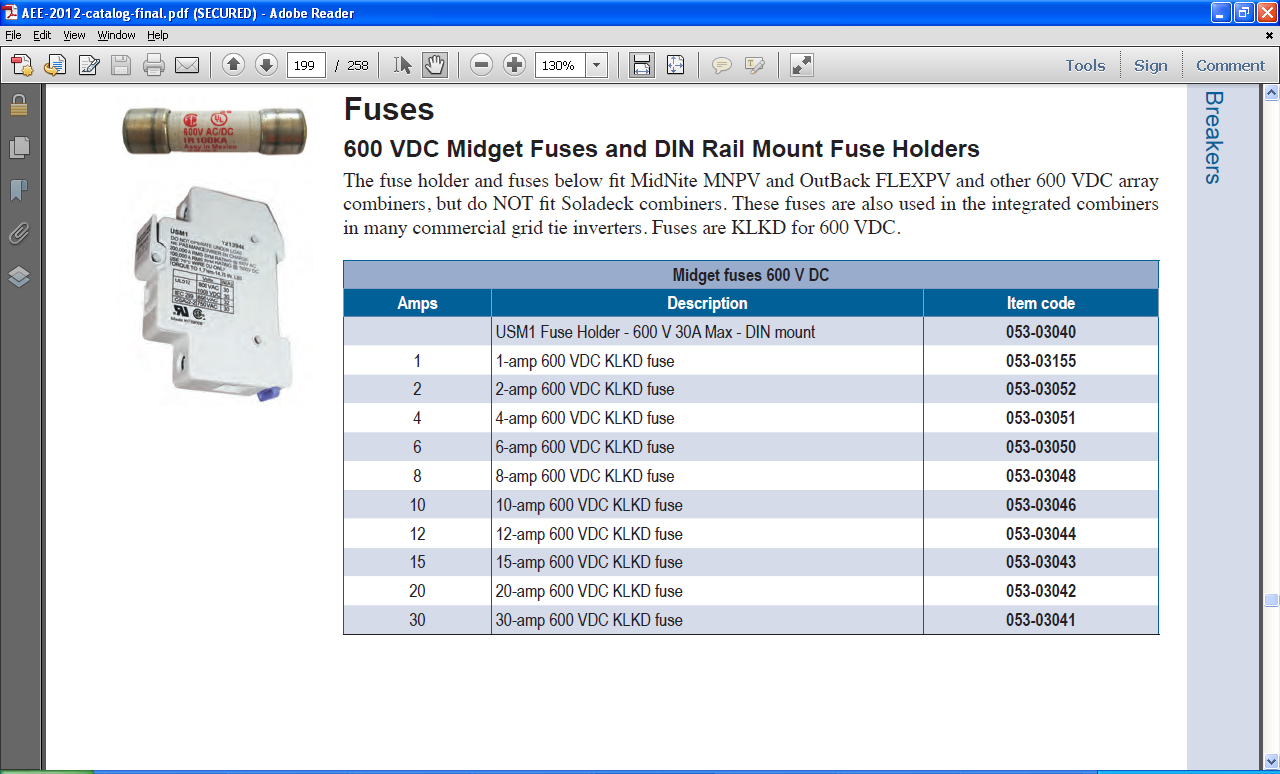Image resolution: width=1280 pixels, height=774 pixels.
Task: Click the Save file toolbar icon
Action: pos(121,66)
